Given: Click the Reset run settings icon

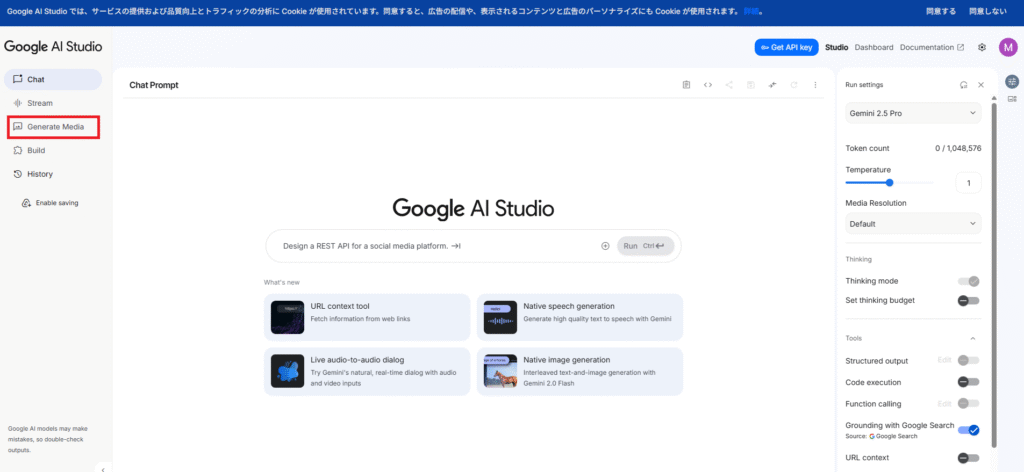Looking at the screenshot, I should coord(963,85).
